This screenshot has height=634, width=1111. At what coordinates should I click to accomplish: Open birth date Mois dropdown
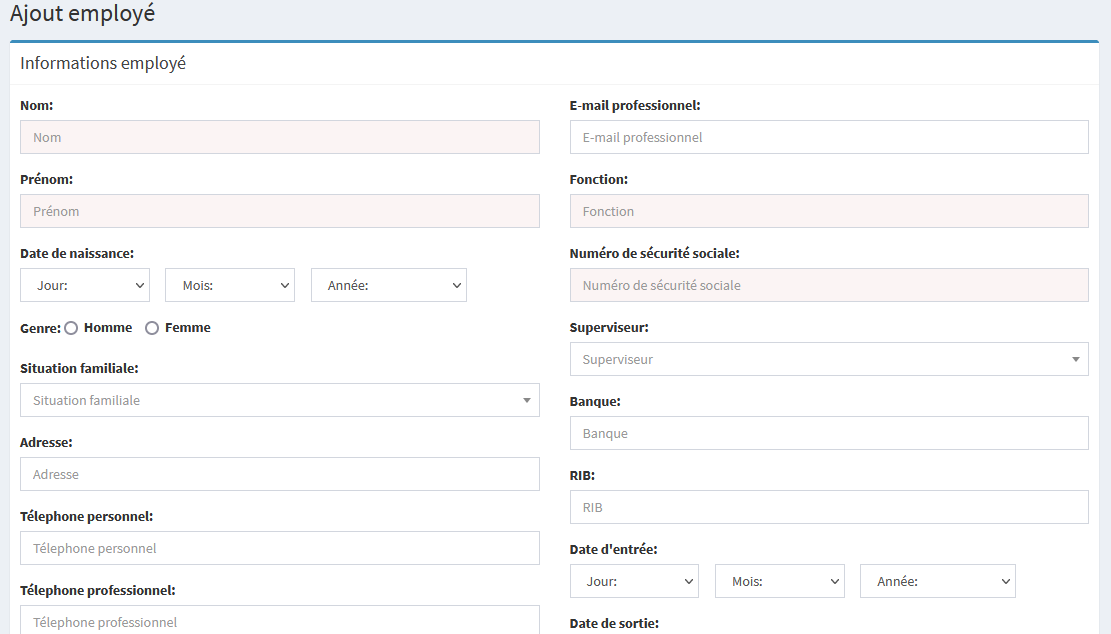pos(230,285)
